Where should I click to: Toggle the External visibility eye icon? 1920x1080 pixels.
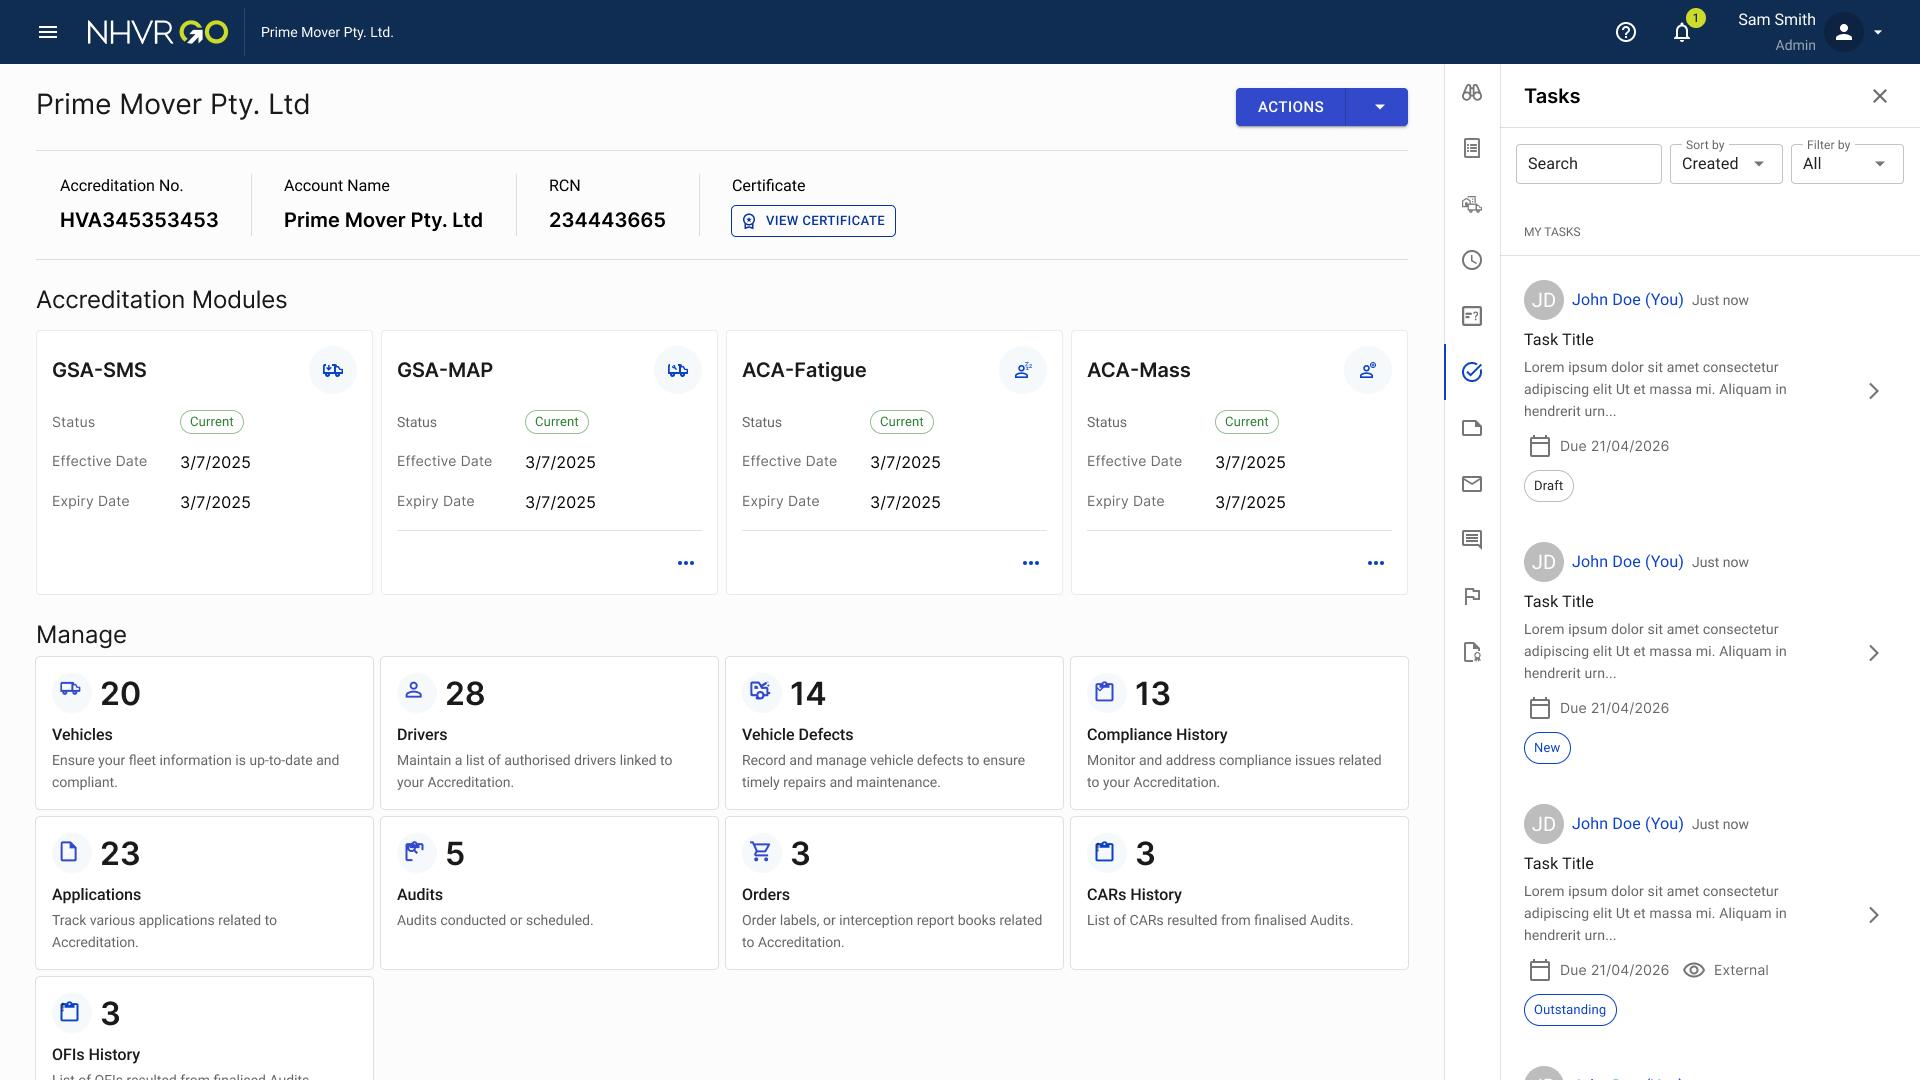click(1694, 970)
